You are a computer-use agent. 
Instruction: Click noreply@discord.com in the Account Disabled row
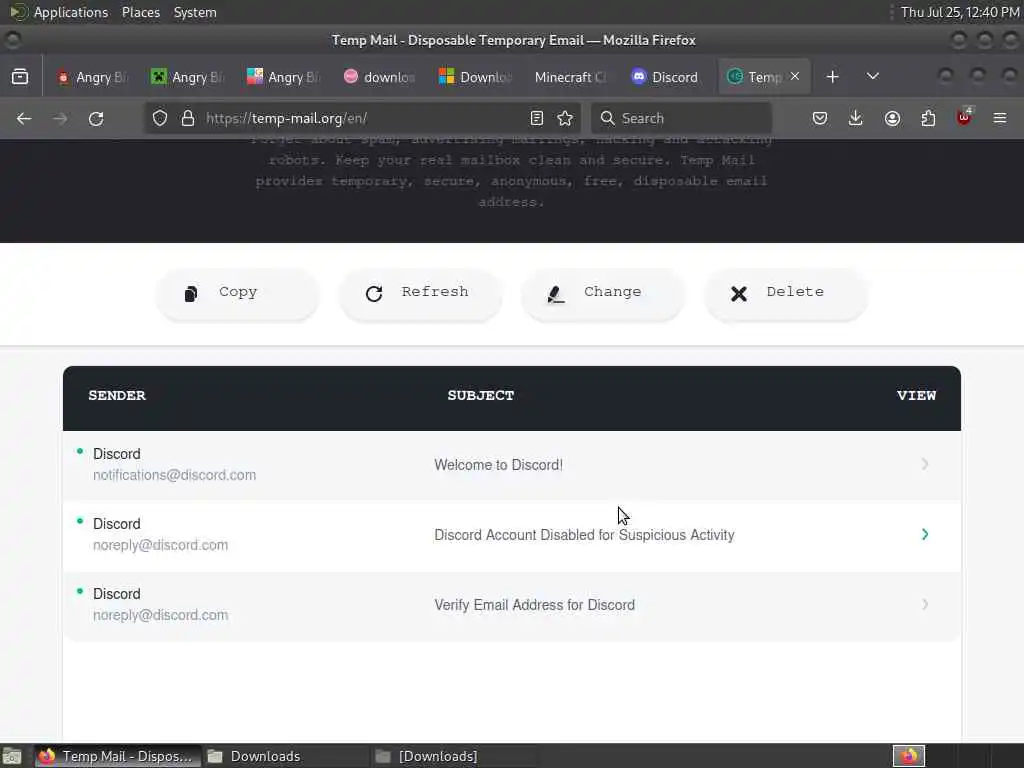(x=161, y=545)
